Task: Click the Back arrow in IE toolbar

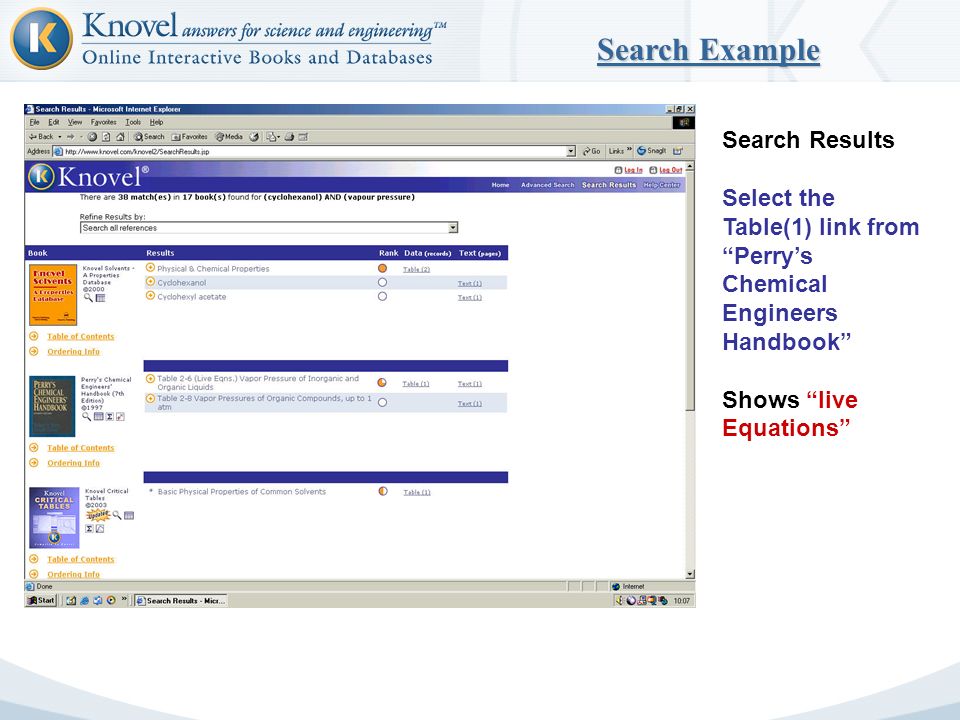Action: (x=41, y=137)
